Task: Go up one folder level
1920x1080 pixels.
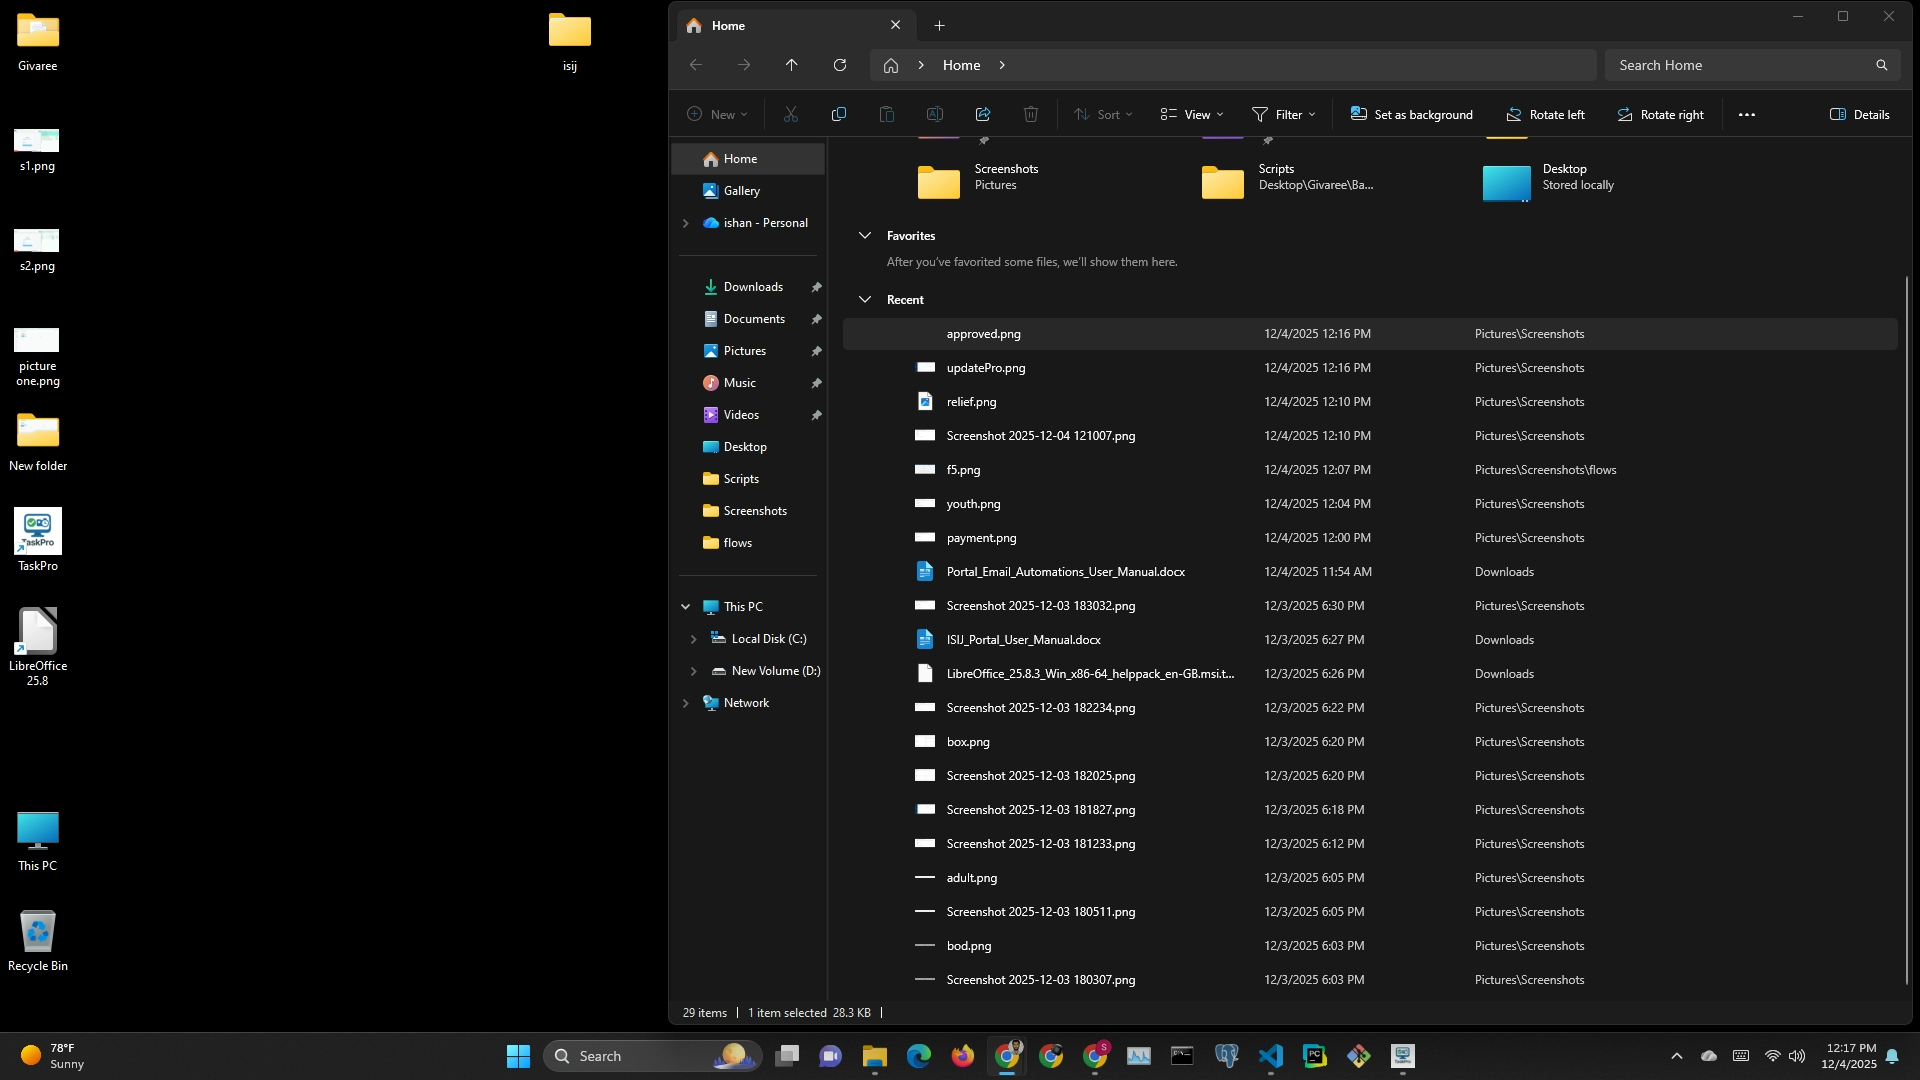Action: click(x=791, y=65)
